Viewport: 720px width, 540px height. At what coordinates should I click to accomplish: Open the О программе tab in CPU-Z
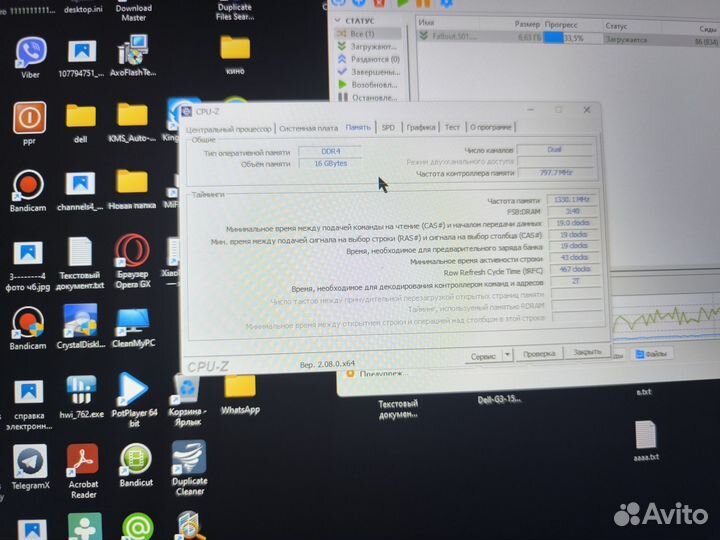[x=490, y=127]
